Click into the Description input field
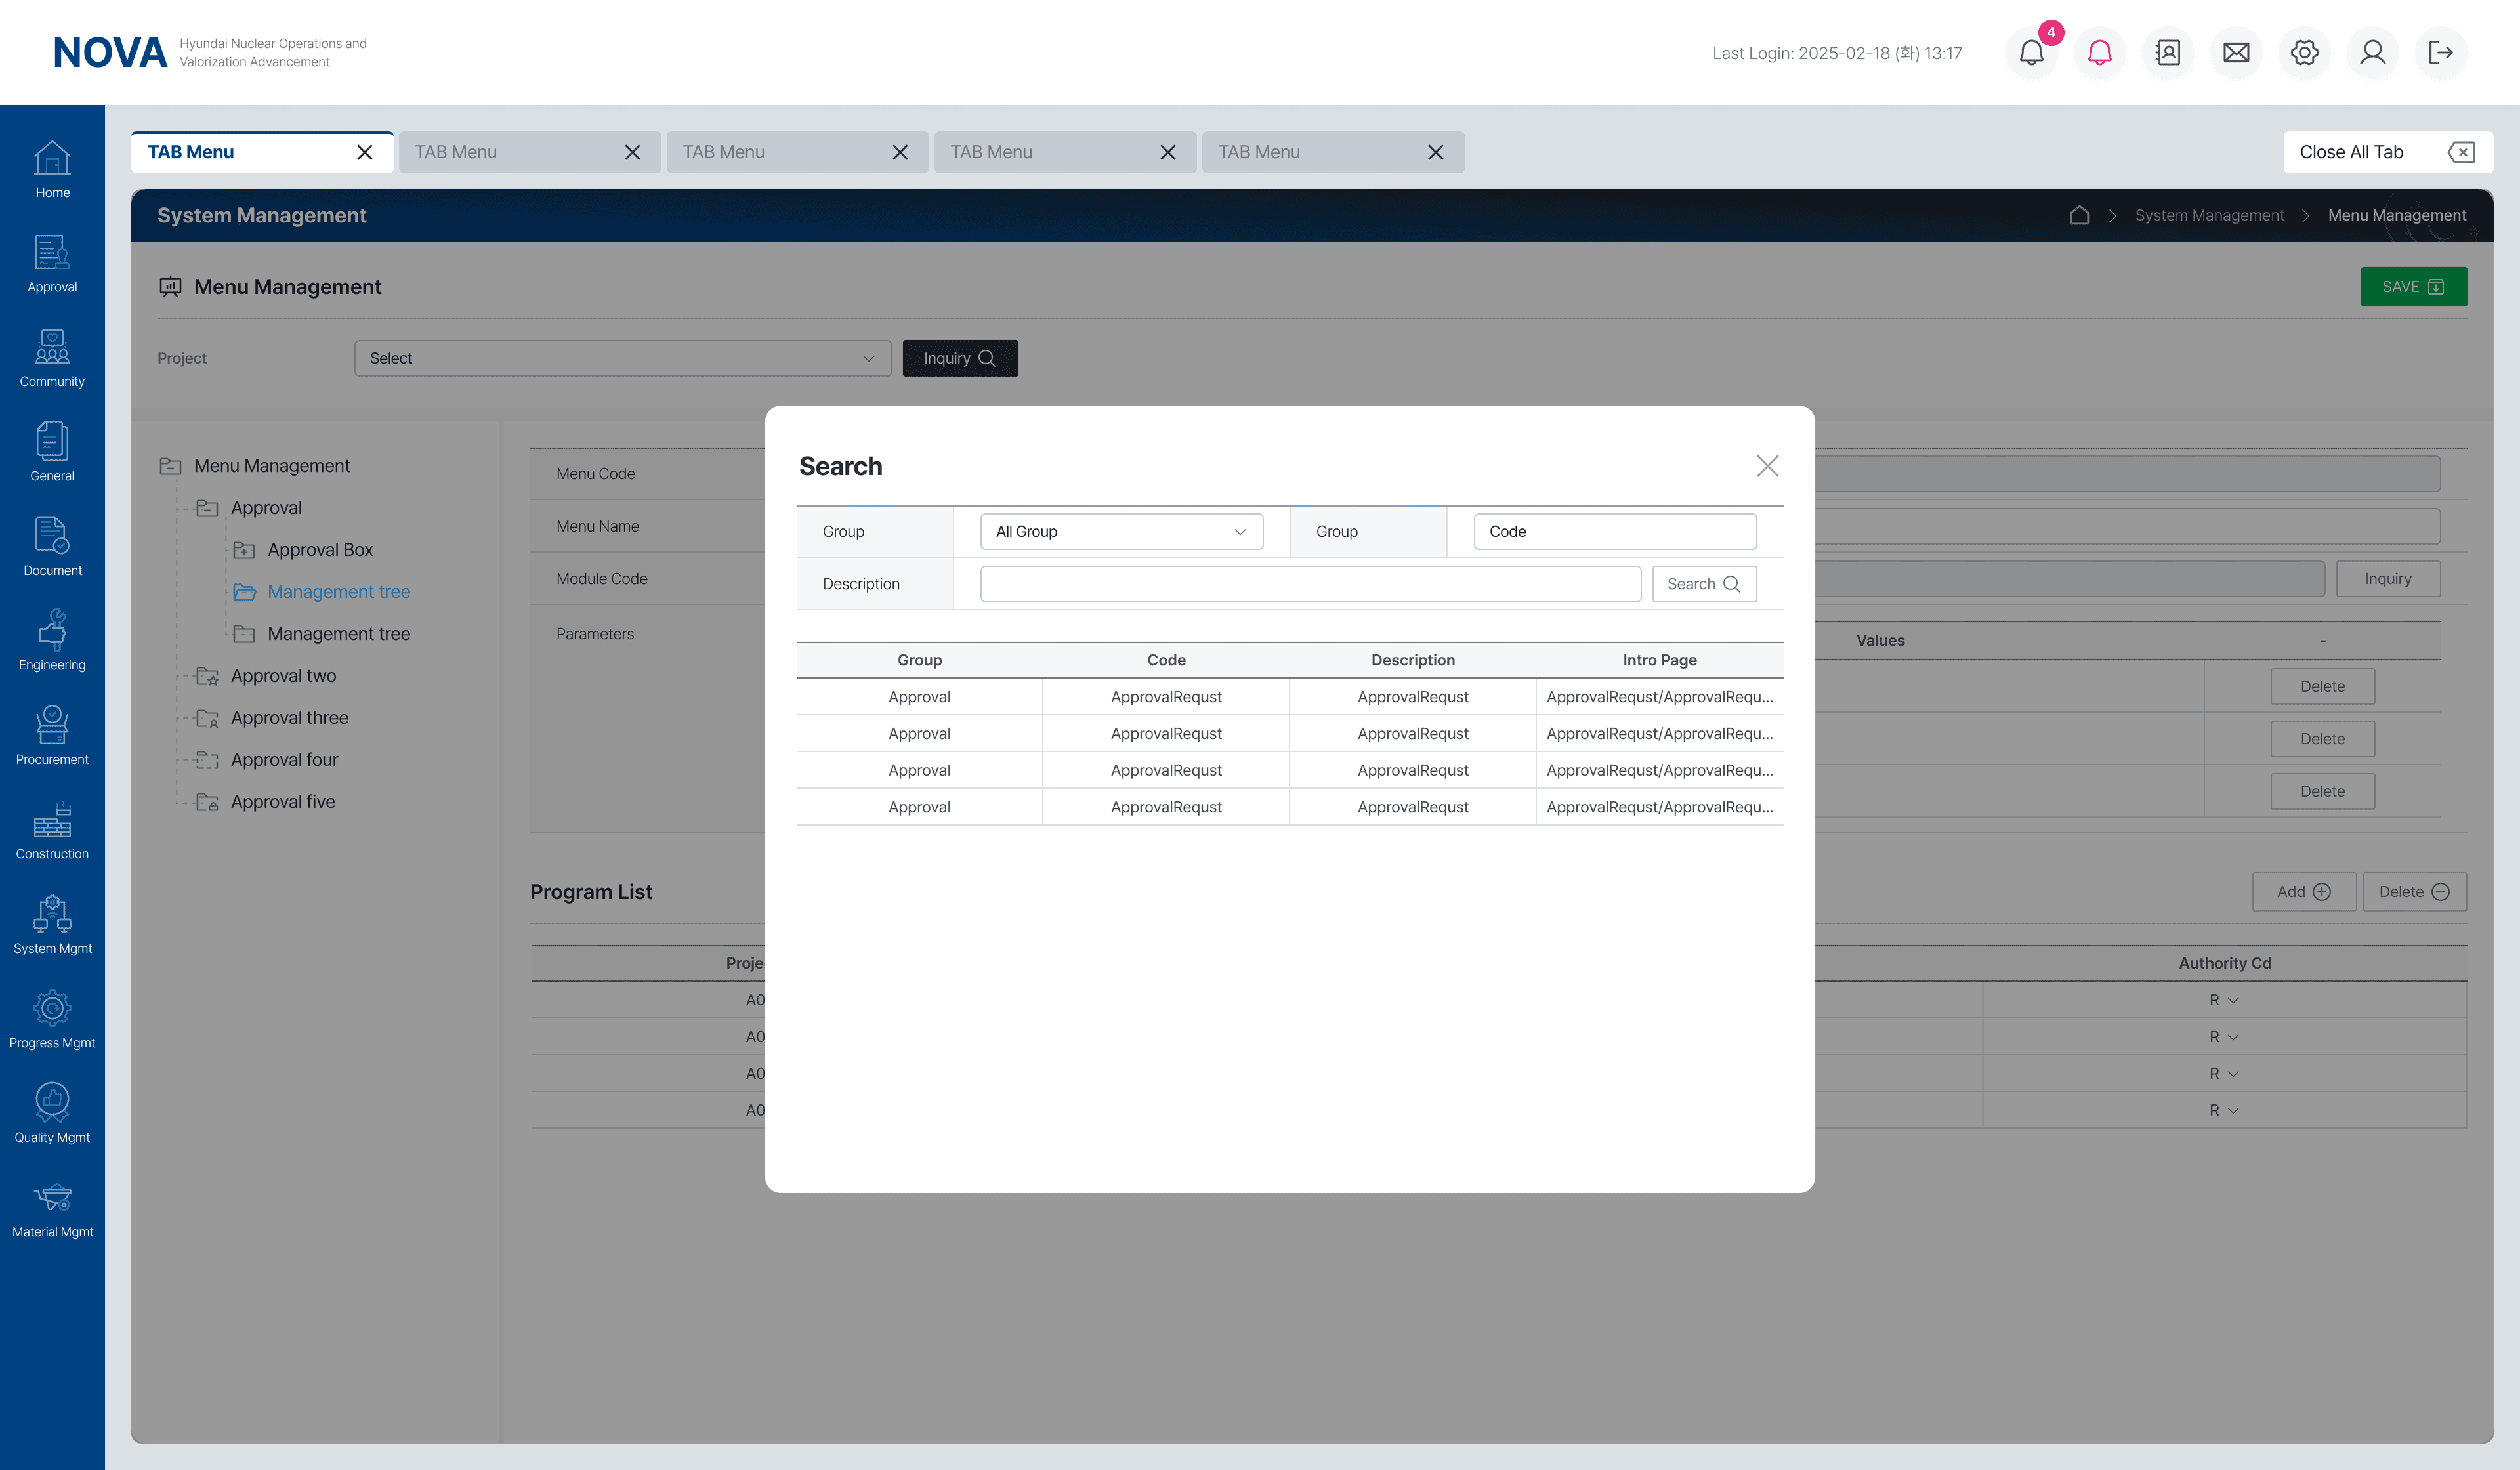 click(x=1310, y=584)
